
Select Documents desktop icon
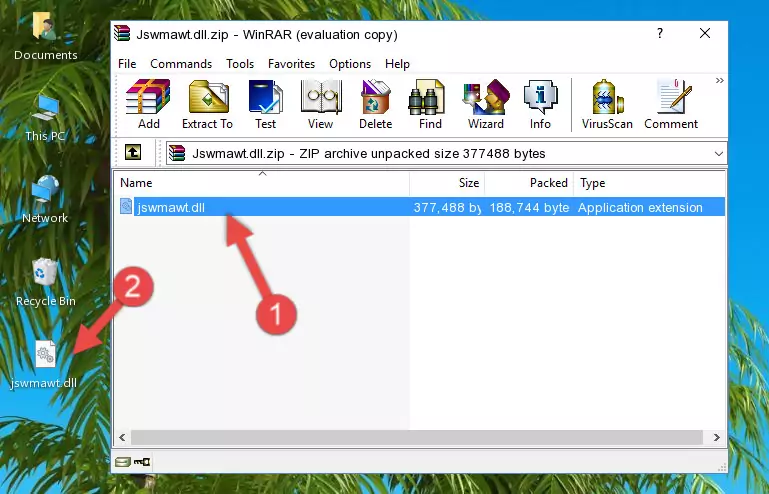tap(45, 36)
